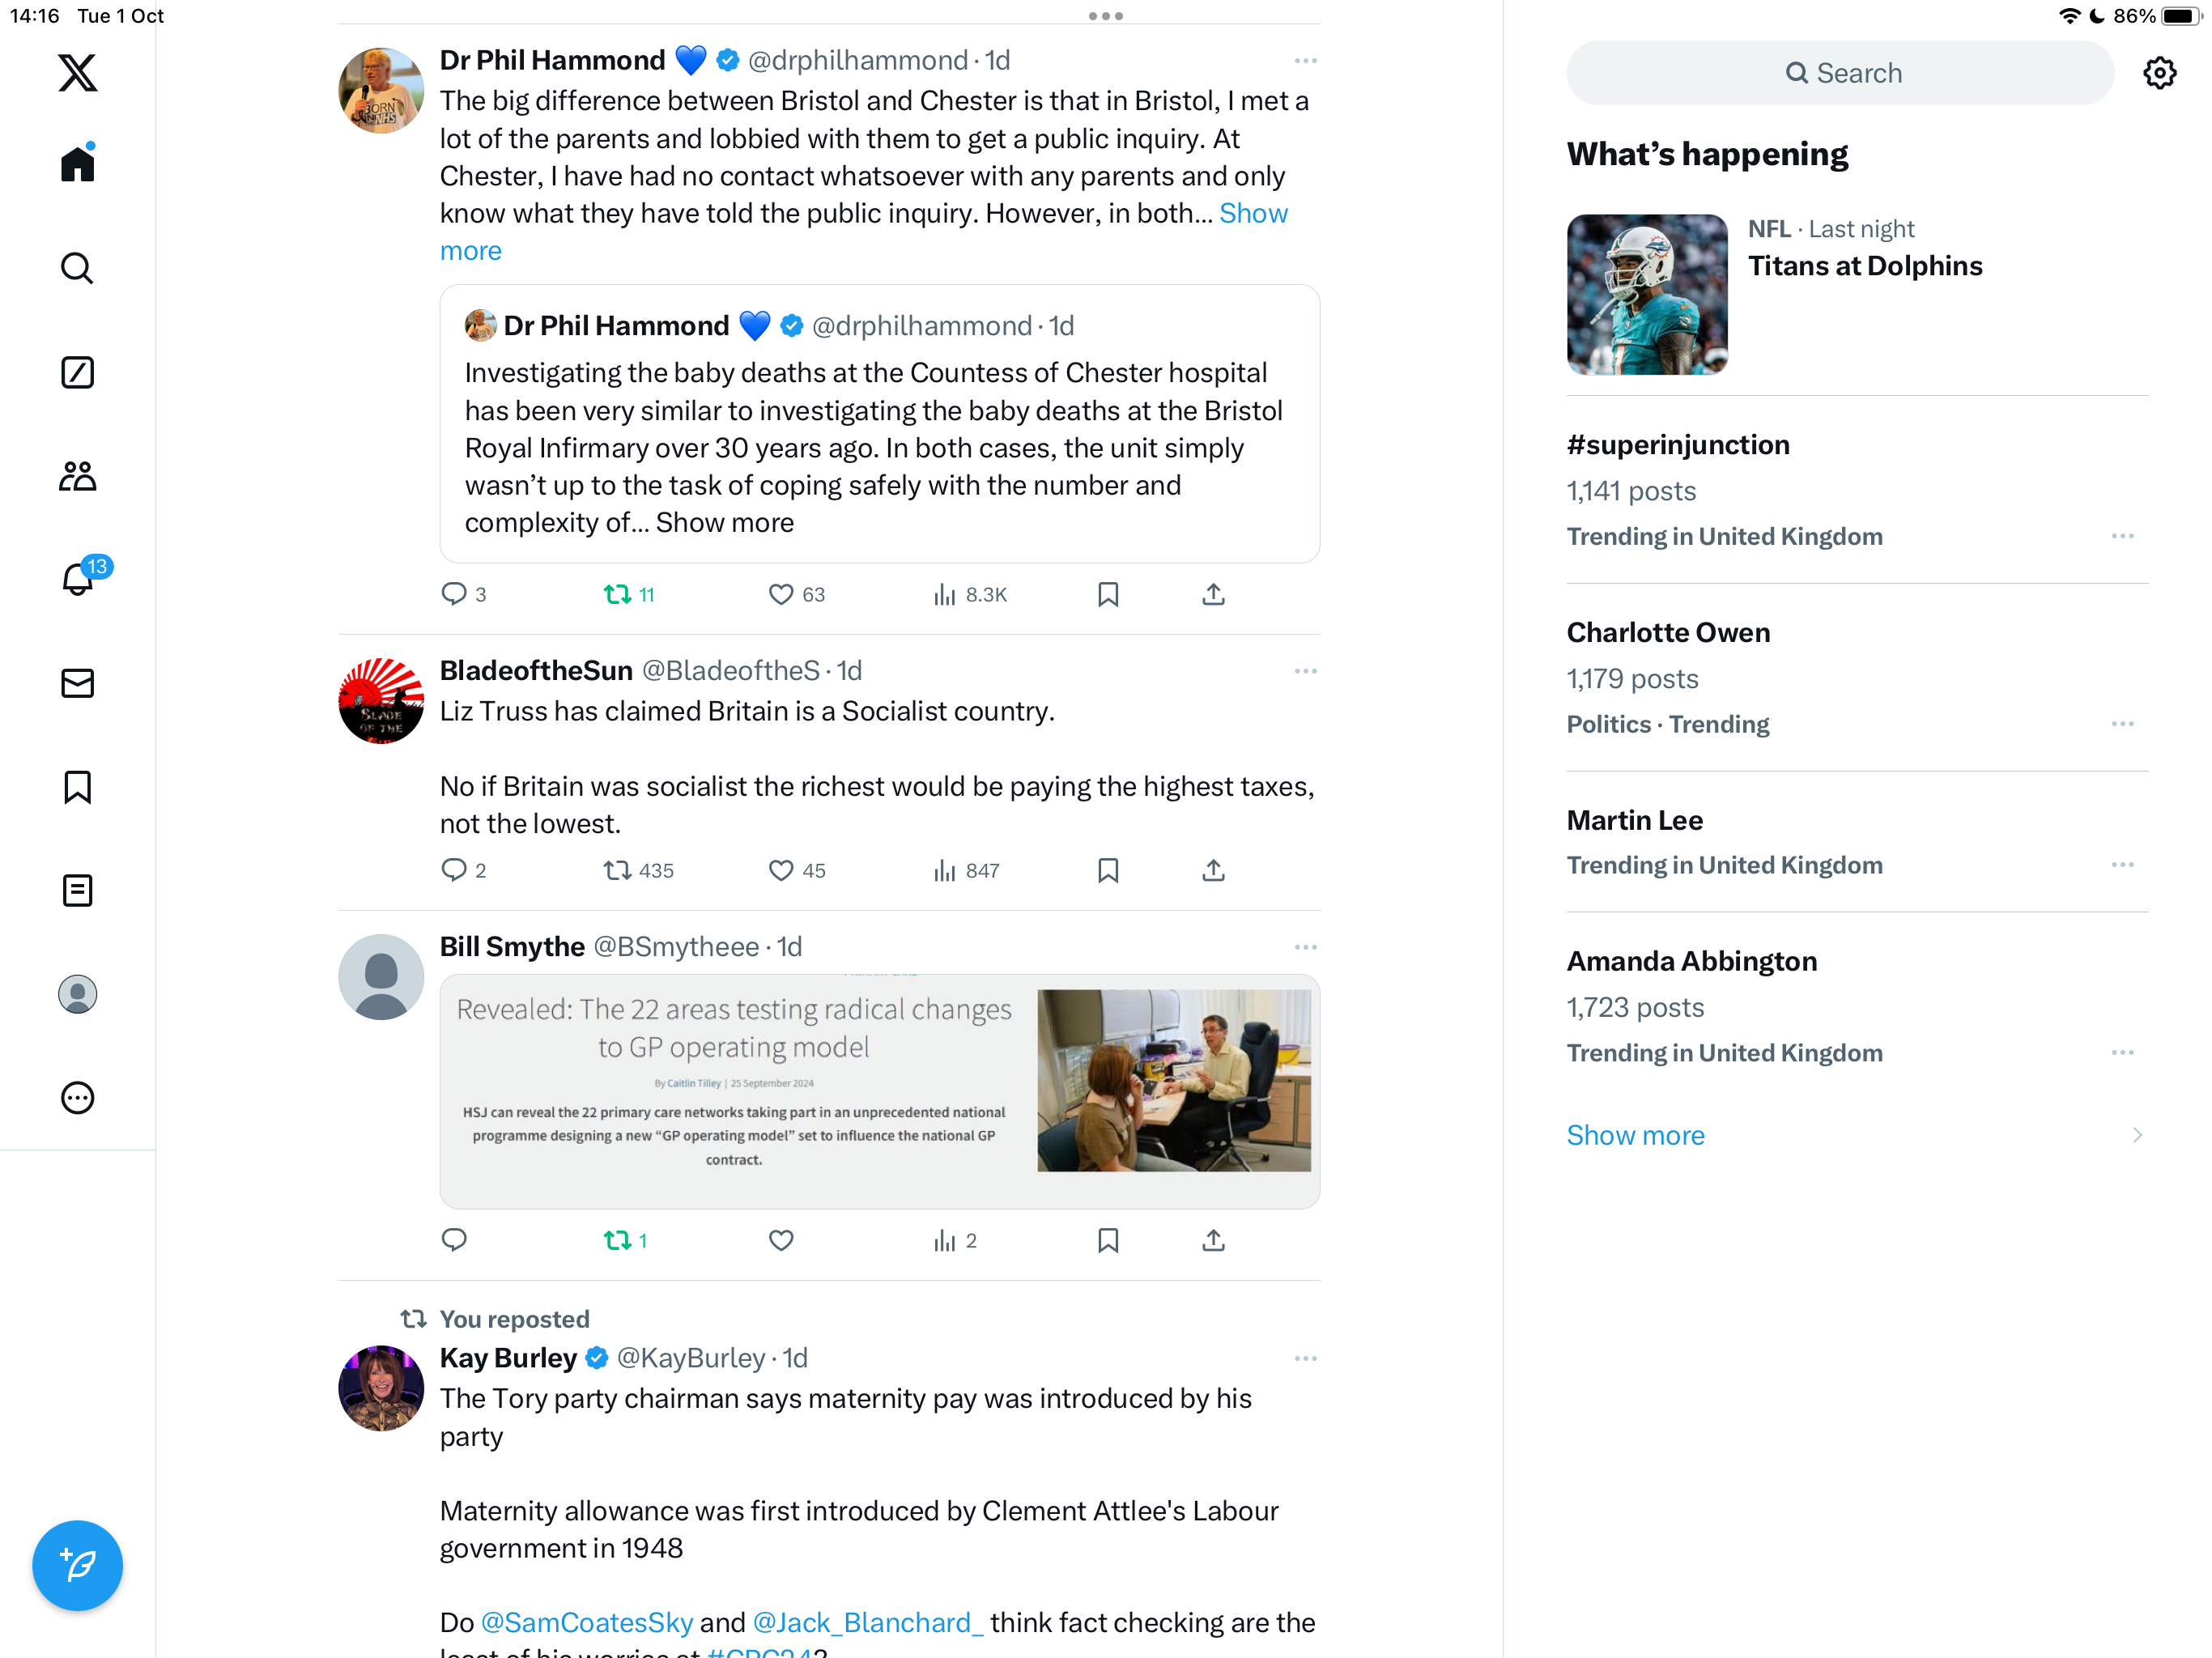The width and height of the screenshot is (2212, 1658).
Task: Click the Search input field
Action: pos(1840,73)
